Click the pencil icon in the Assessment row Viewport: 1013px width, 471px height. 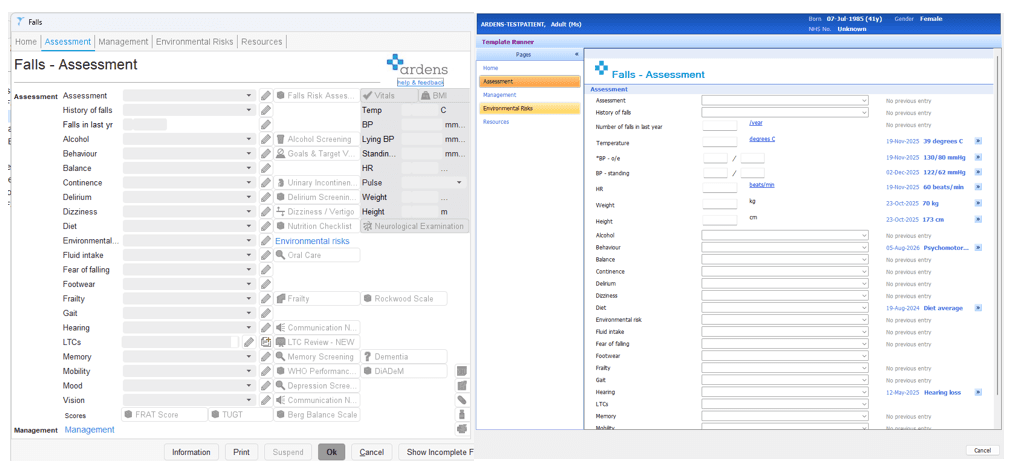266,96
